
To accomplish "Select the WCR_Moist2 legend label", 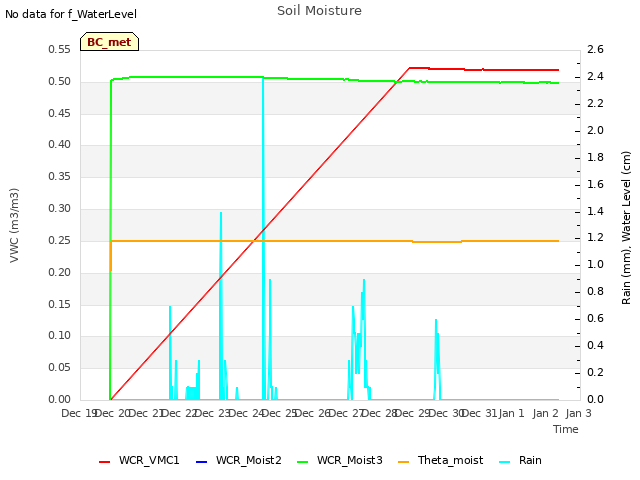I will pyautogui.click(x=249, y=460).
